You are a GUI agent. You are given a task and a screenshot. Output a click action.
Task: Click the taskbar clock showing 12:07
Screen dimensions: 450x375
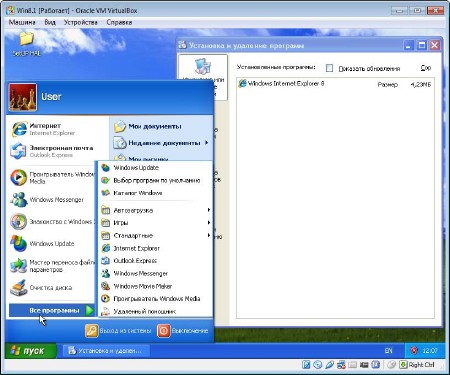click(430, 351)
